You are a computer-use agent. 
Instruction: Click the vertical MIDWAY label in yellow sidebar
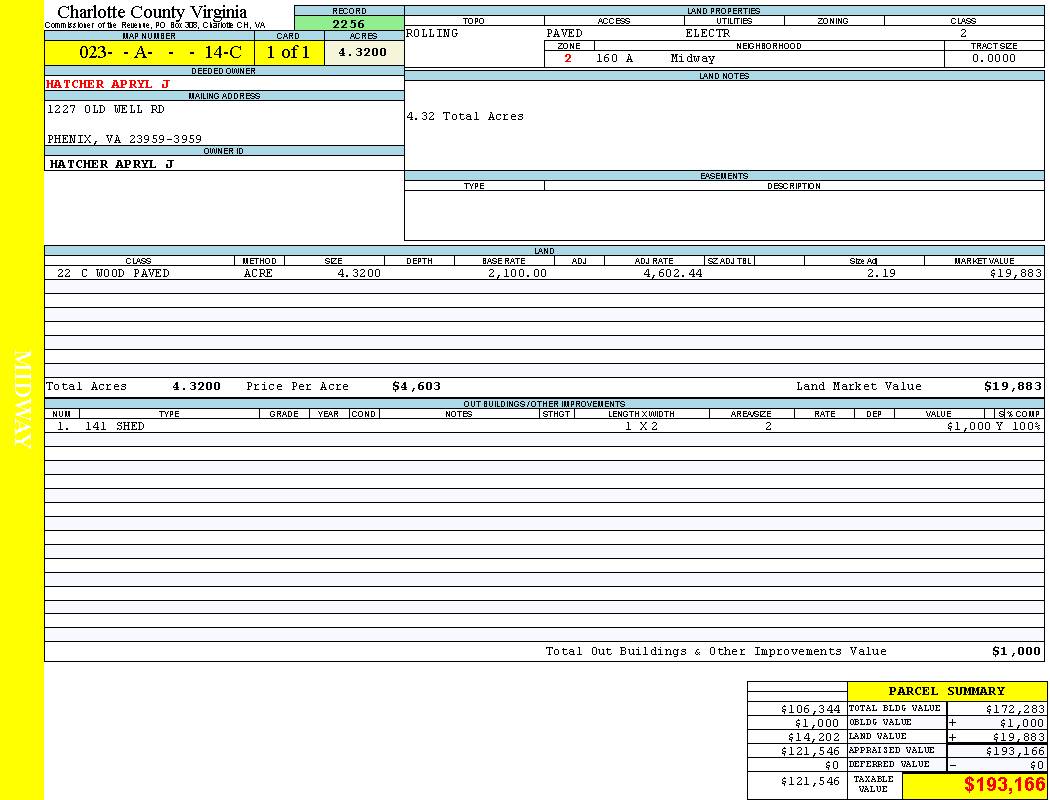(x=24, y=398)
